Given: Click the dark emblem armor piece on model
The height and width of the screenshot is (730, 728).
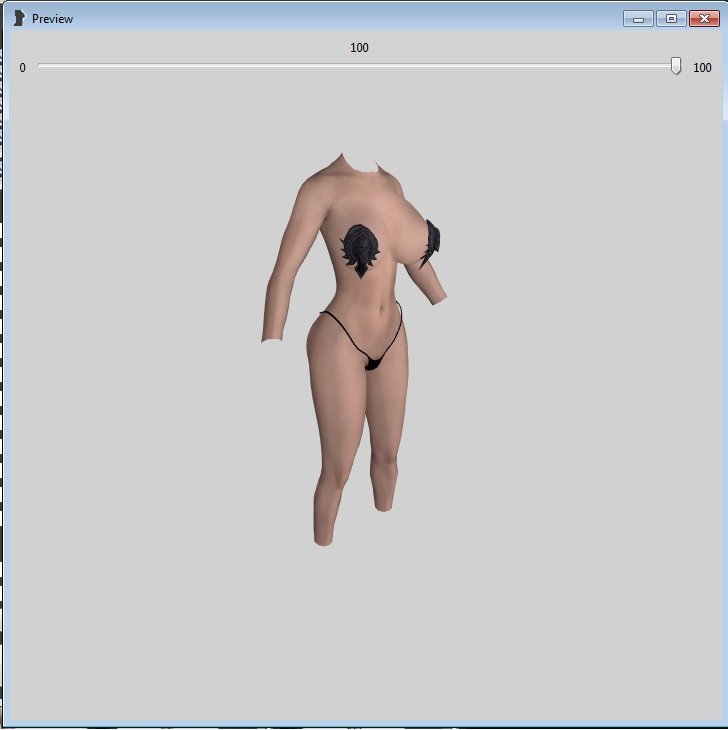Looking at the screenshot, I should [x=360, y=250].
